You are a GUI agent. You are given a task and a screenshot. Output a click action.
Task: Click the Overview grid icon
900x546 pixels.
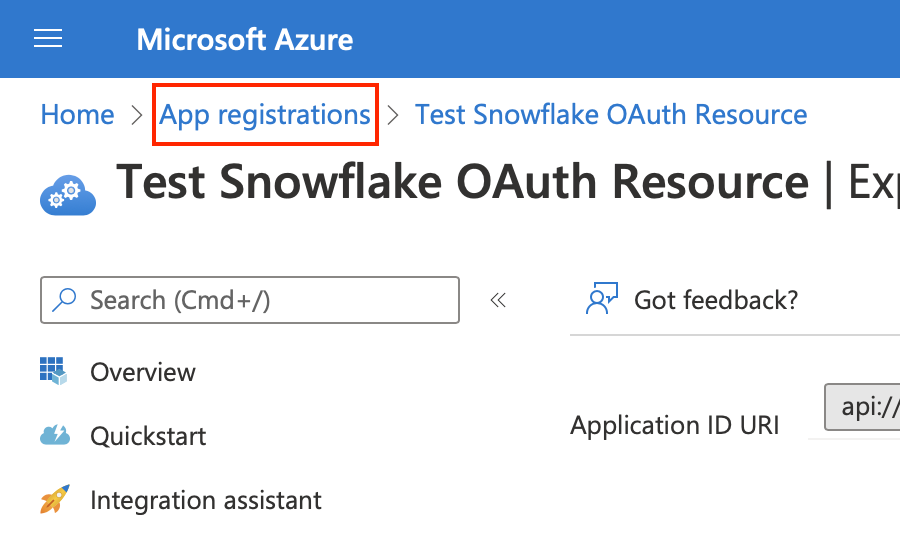point(53,371)
